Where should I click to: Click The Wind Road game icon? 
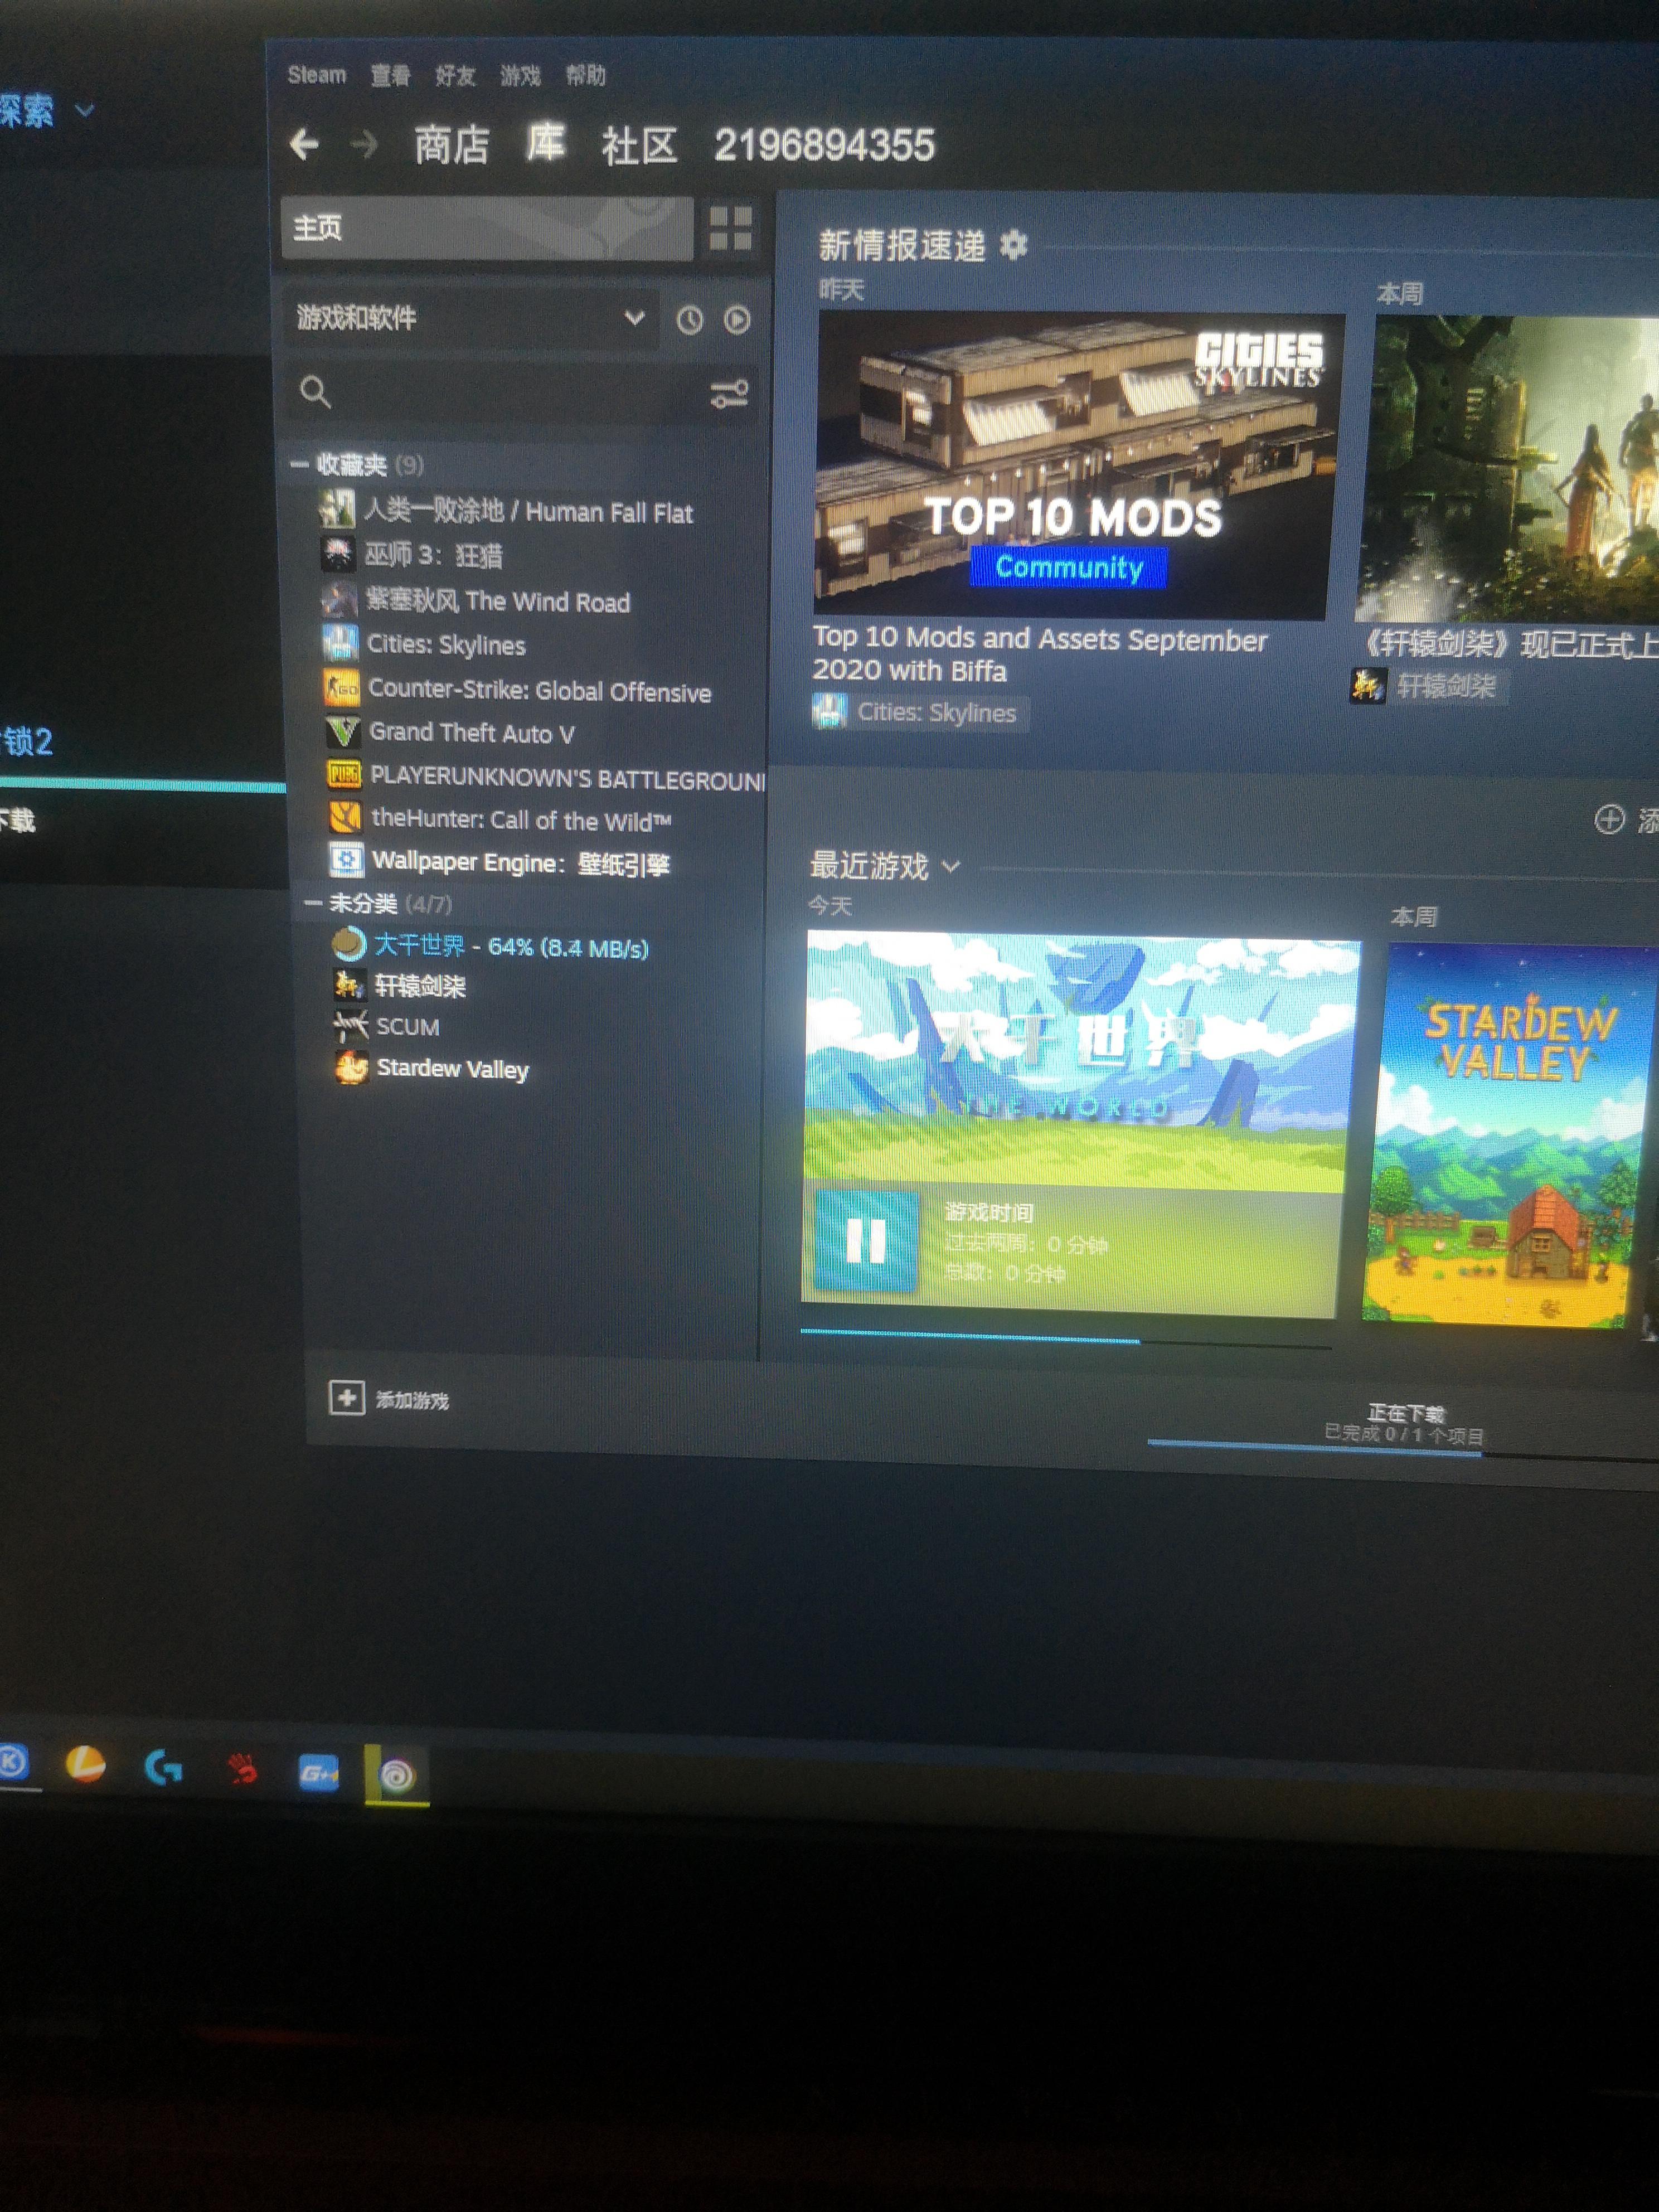click(x=339, y=599)
